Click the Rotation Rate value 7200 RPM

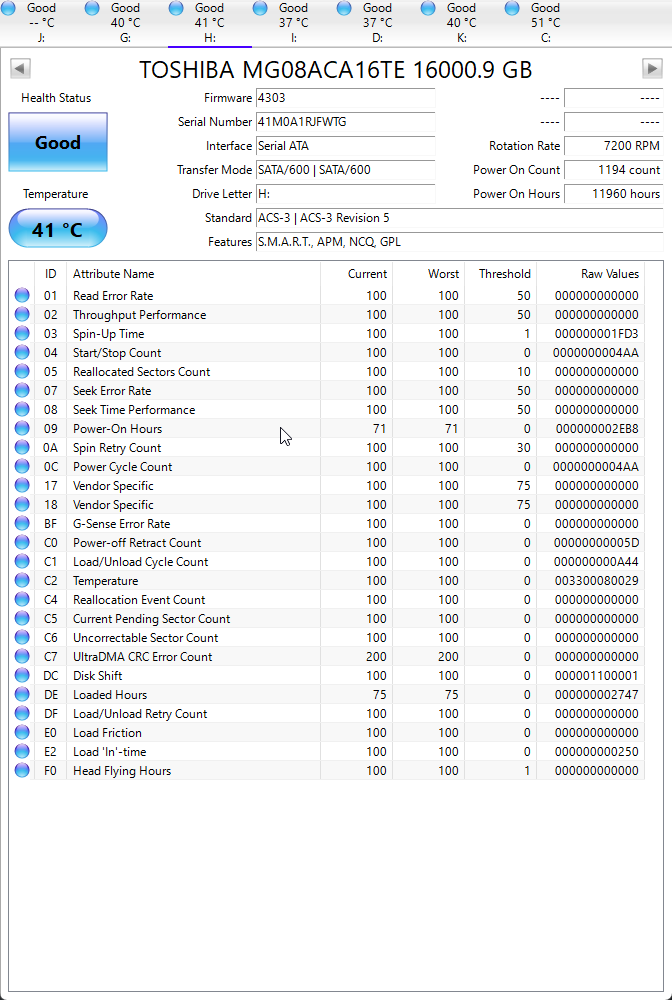[x=613, y=146]
